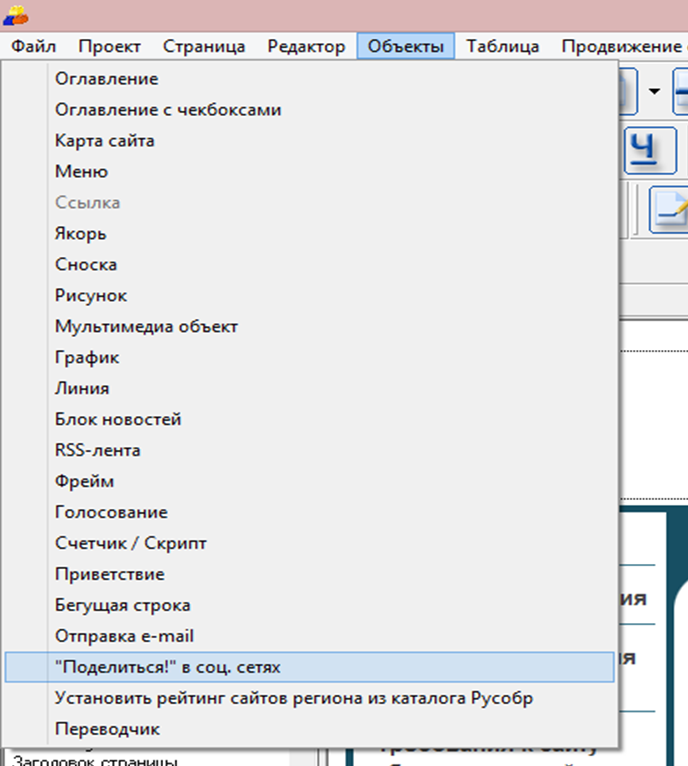Insert Мультимедиа объект from menu
The width and height of the screenshot is (688, 766).
tap(147, 327)
